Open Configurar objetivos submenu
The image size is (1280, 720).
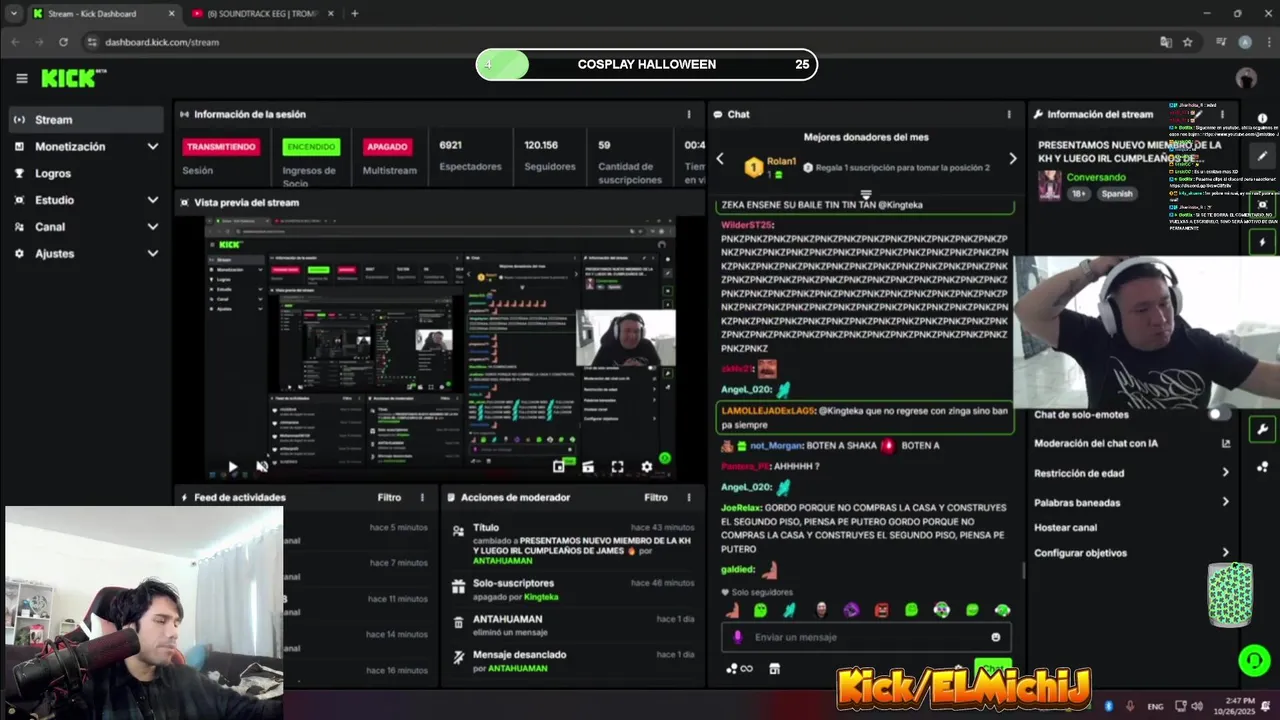point(1132,552)
